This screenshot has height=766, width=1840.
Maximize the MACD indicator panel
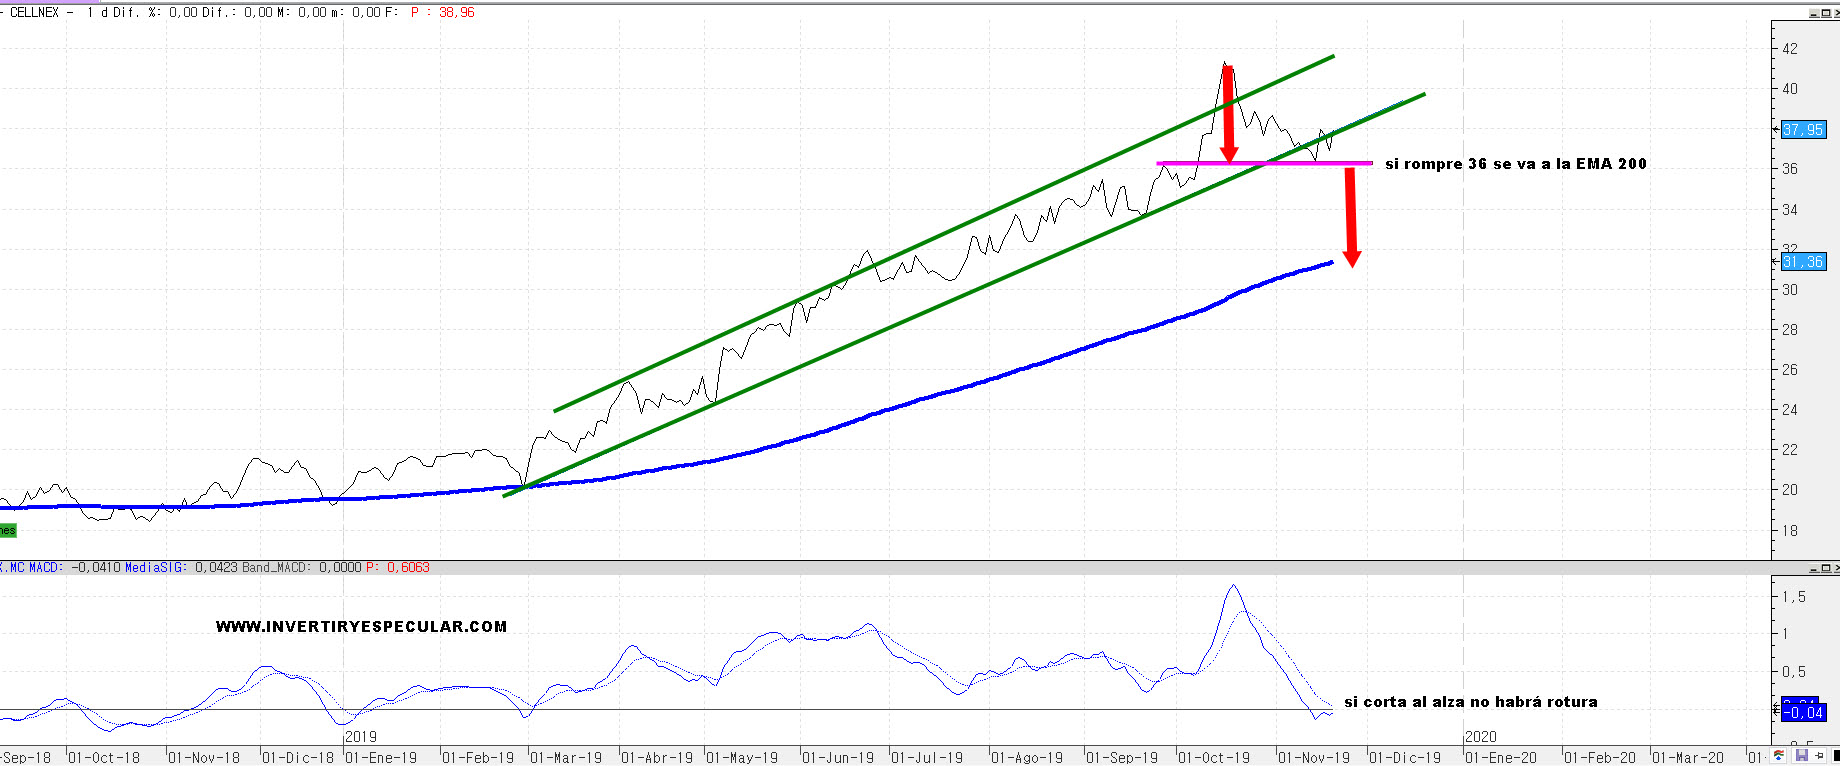pos(1824,568)
